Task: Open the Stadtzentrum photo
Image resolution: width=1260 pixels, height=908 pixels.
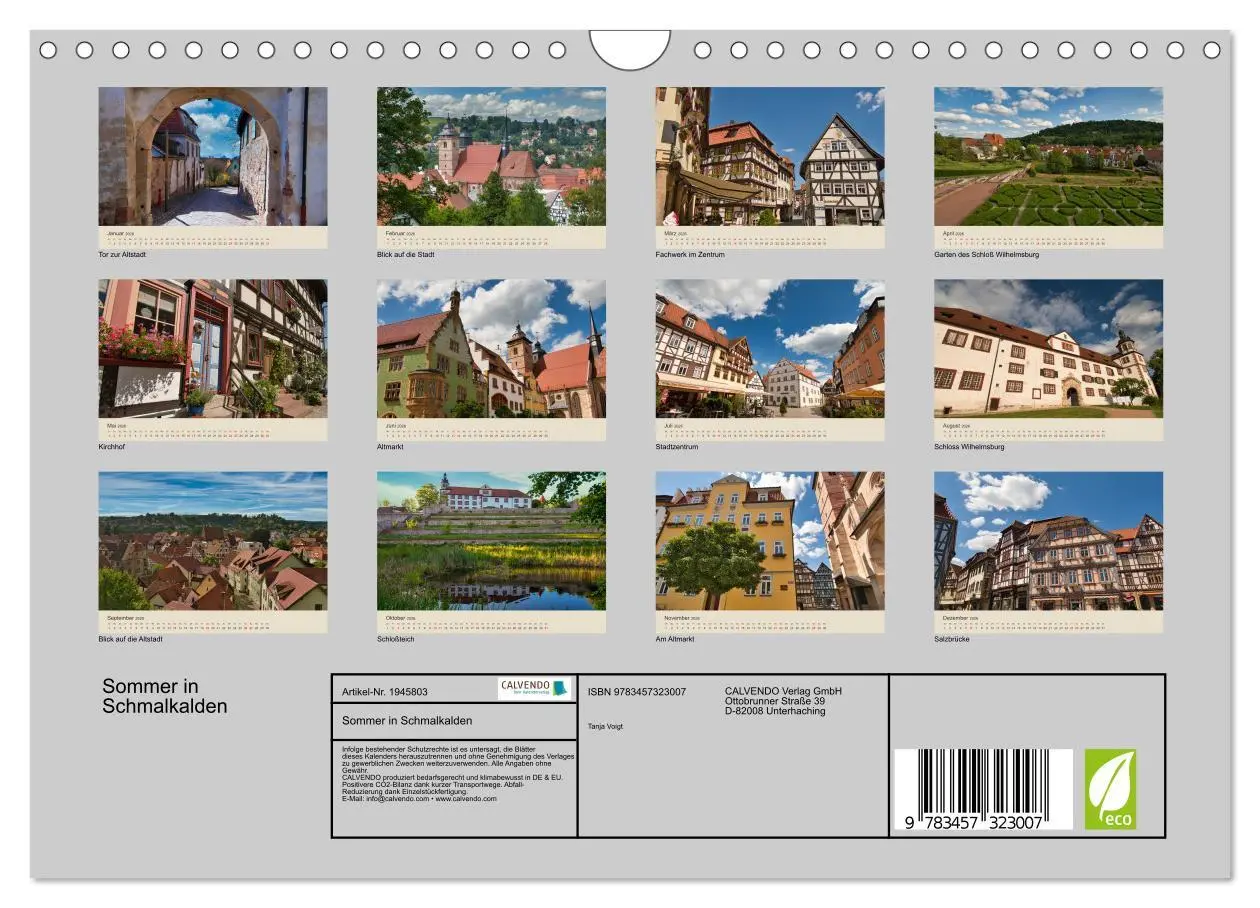Action: (x=770, y=348)
